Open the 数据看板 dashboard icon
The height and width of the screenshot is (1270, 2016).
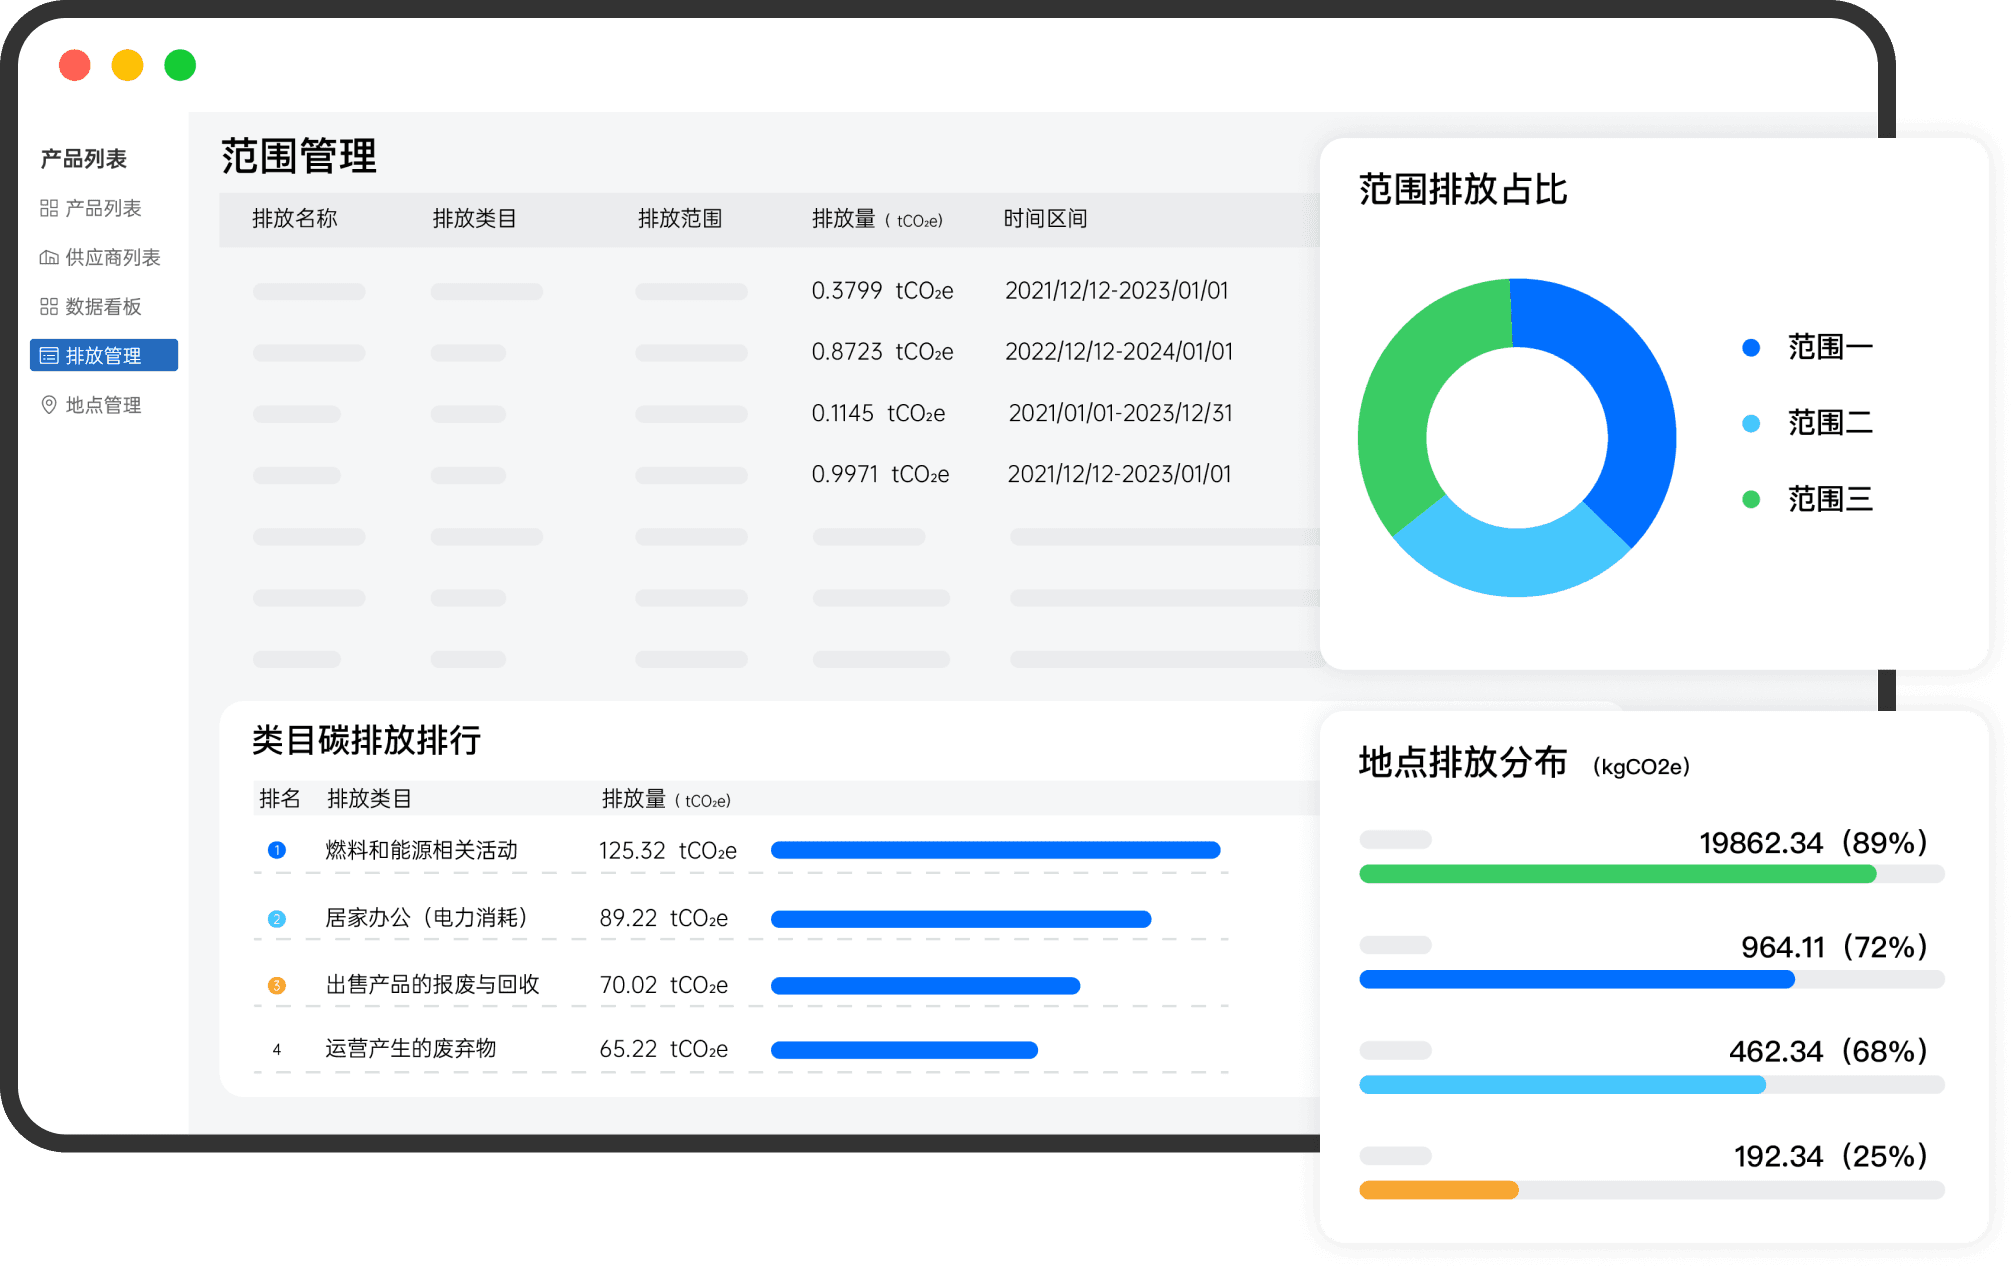pos(47,306)
